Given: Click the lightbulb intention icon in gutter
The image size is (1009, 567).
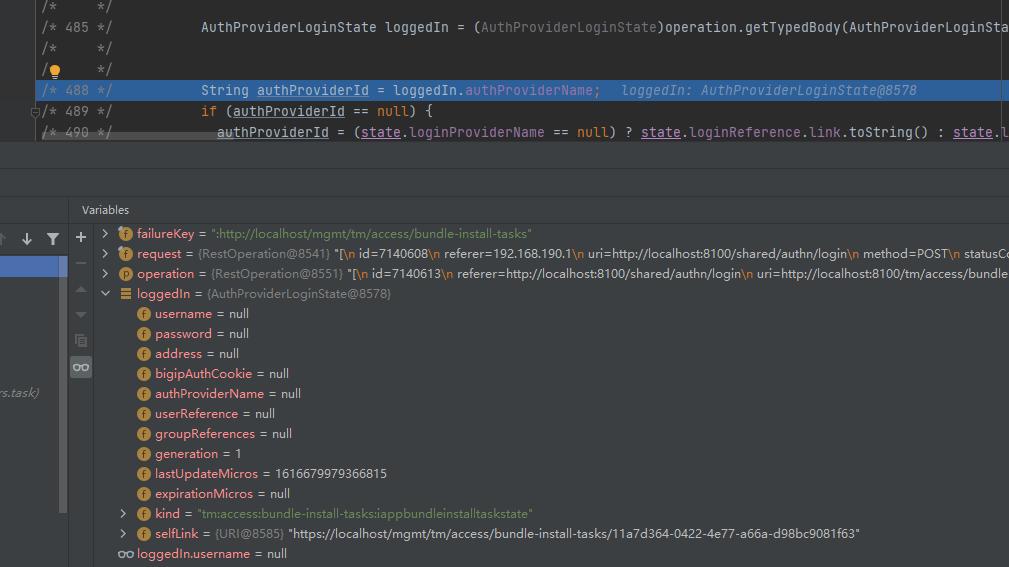Looking at the screenshot, I should (55, 71).
